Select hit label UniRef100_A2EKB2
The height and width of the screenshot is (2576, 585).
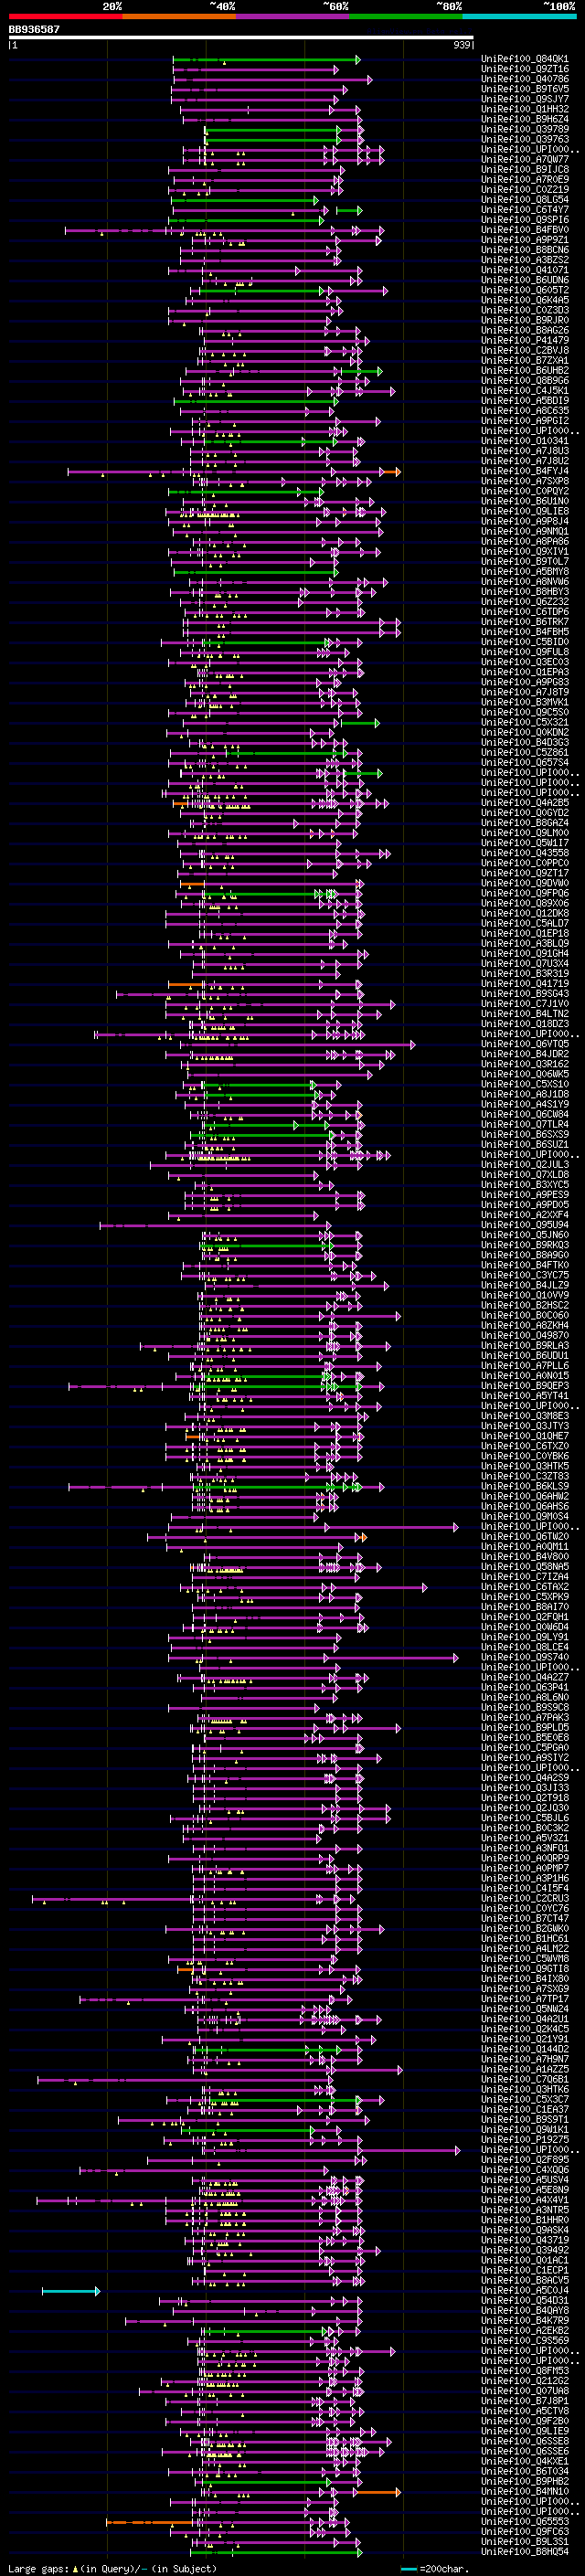[x=525, y=2330]
